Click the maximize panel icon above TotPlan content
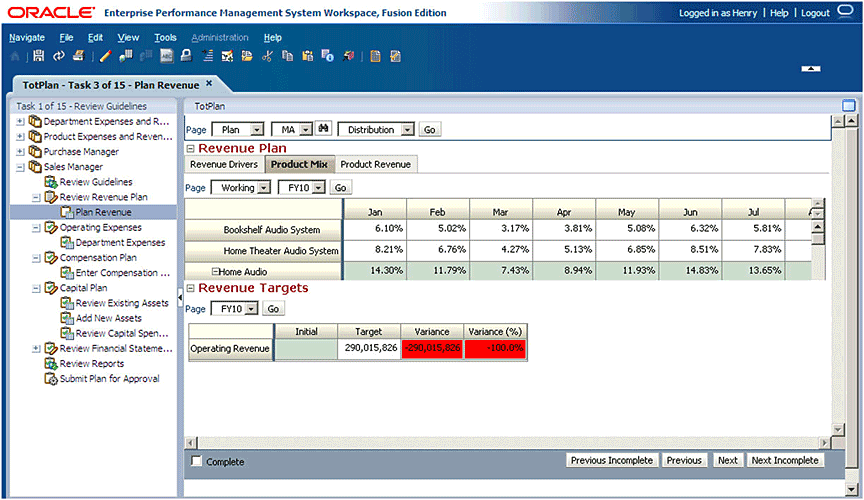The image size is (864, 500). click(x=849, y=105)
